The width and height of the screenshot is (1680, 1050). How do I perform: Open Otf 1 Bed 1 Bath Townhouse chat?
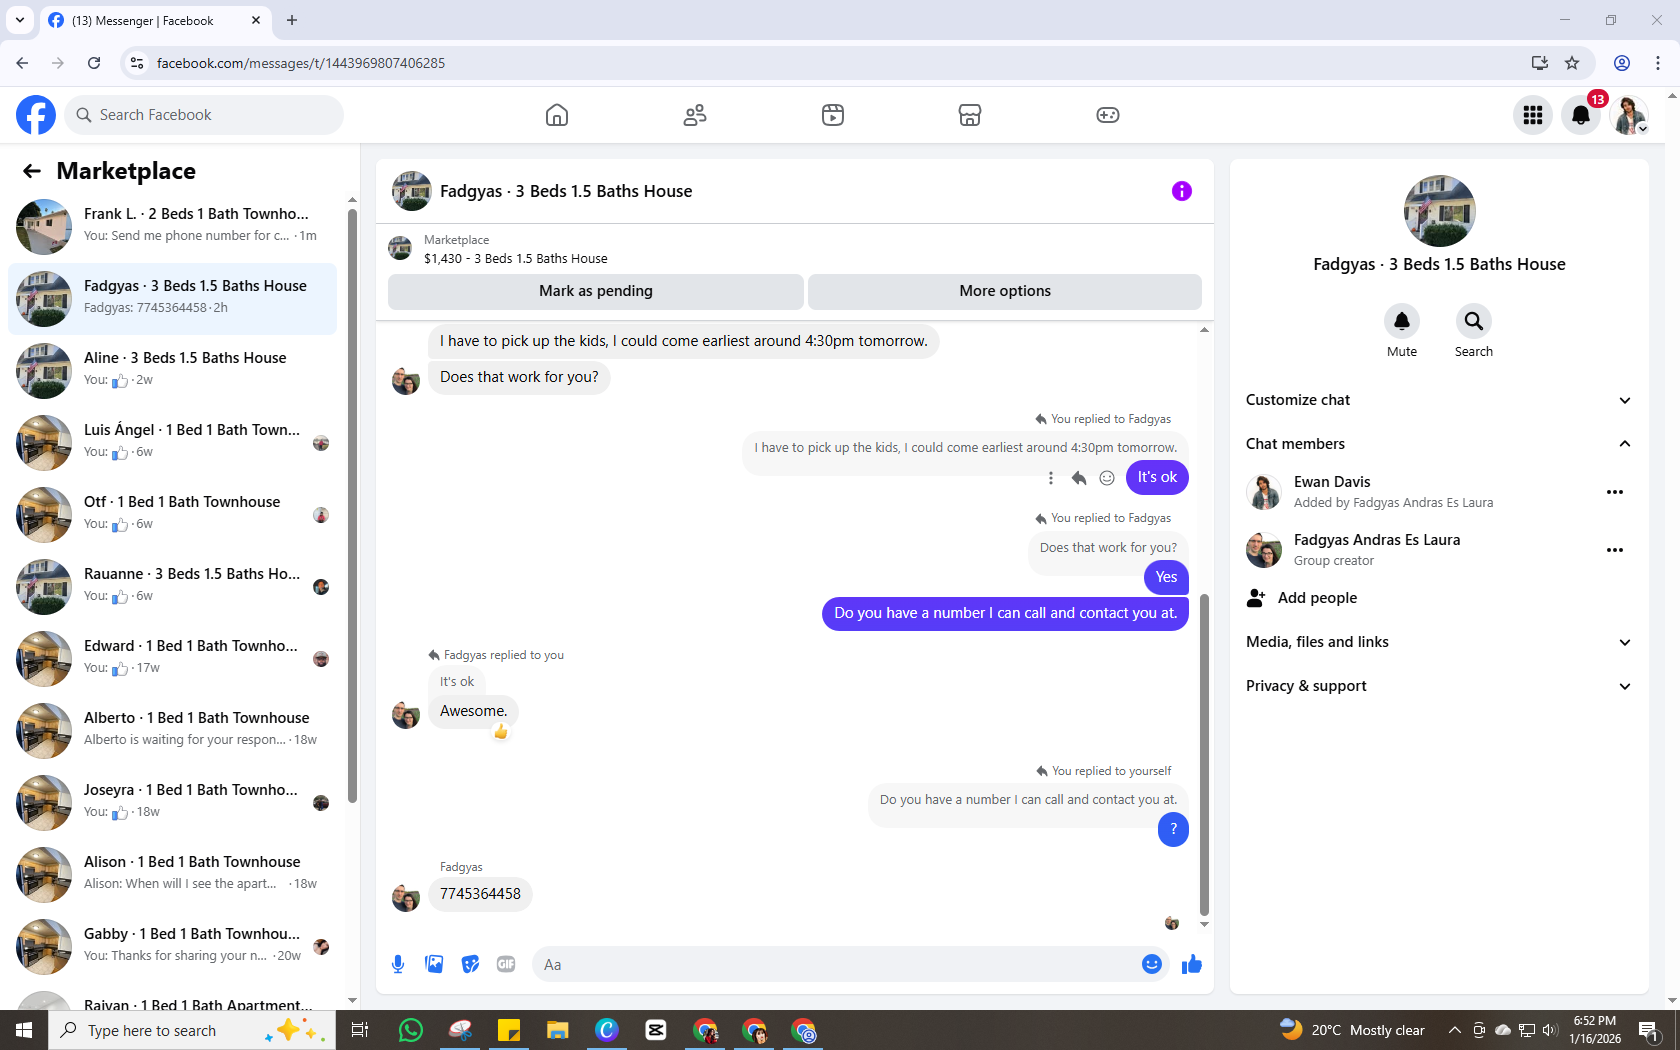click(172, 514)
